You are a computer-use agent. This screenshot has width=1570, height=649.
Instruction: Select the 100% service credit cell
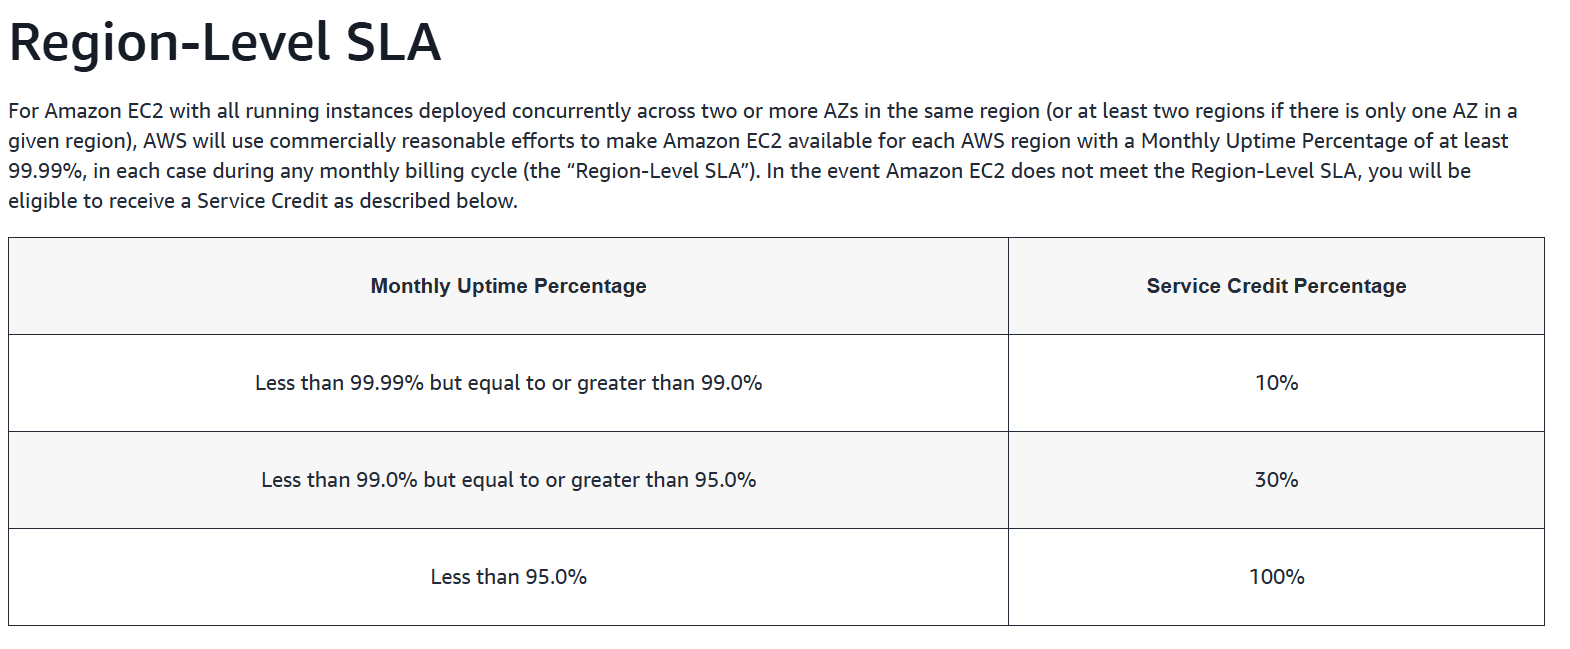1276,577
